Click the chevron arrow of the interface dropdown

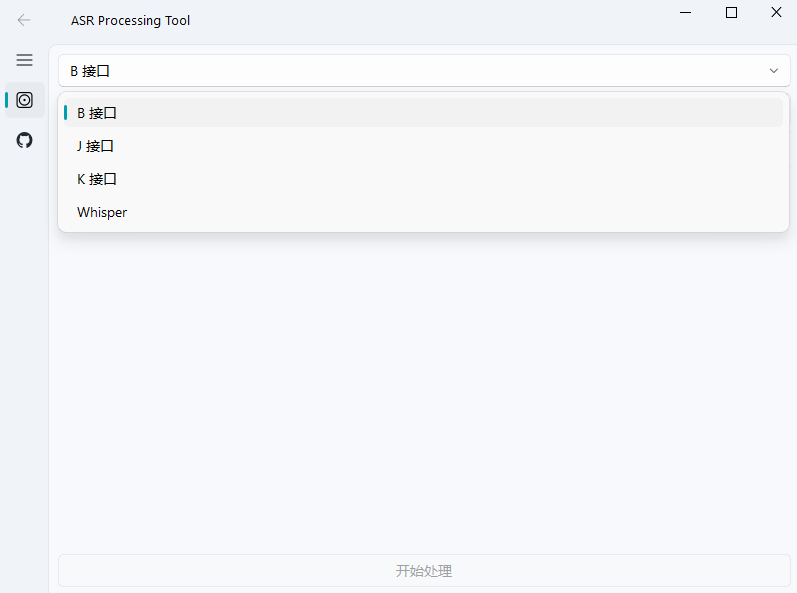773,71
